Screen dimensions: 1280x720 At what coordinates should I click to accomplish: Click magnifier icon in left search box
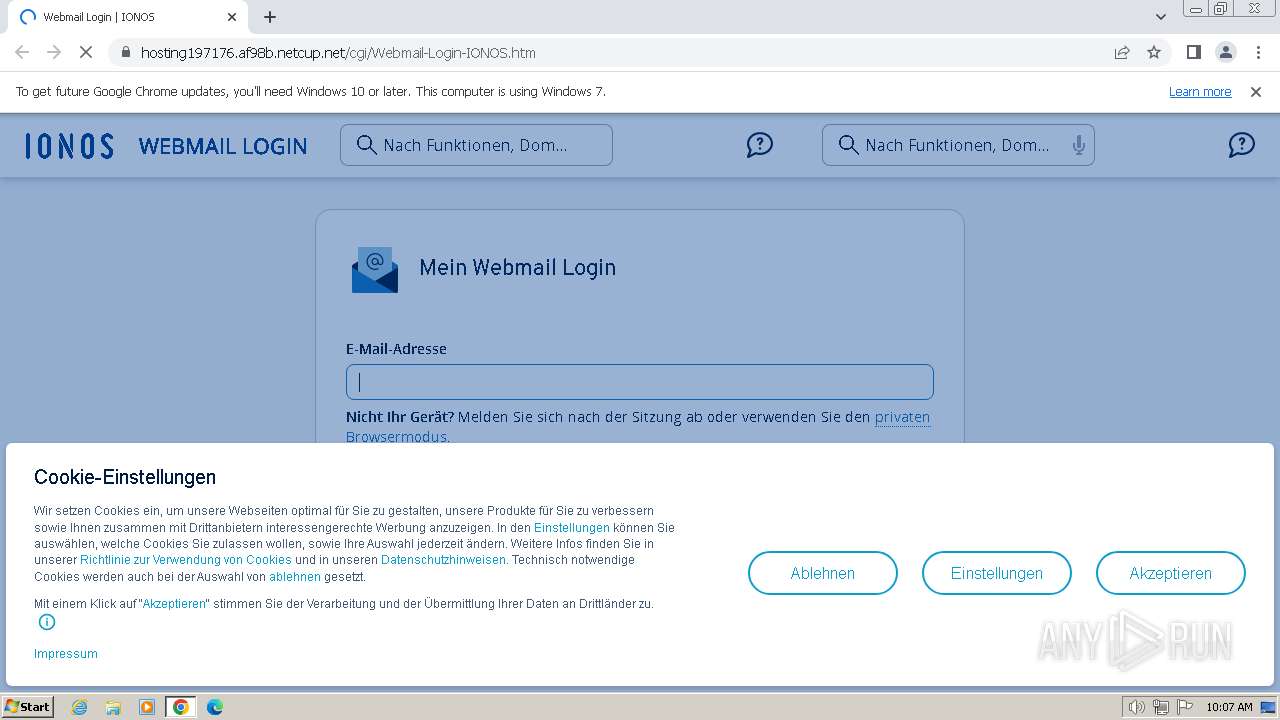point(367,145)
